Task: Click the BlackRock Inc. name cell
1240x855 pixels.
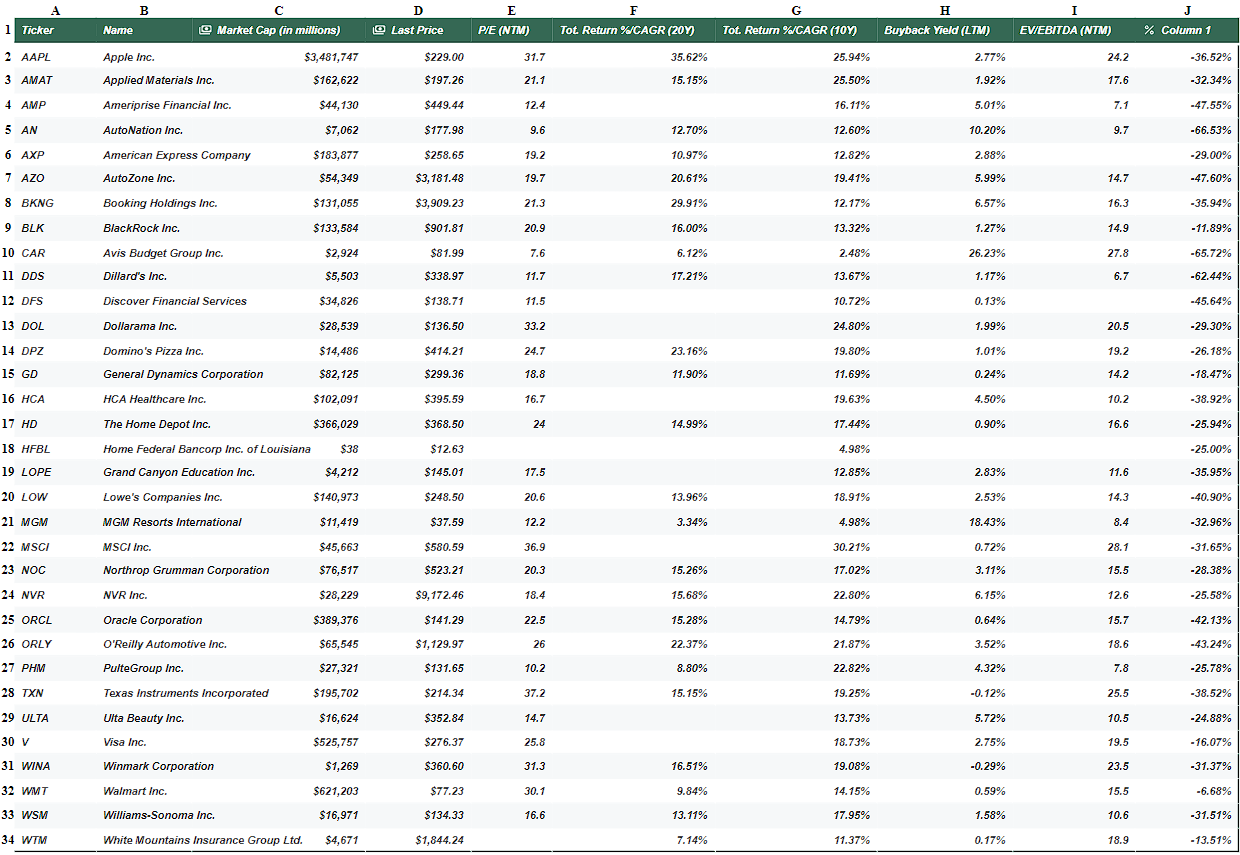Action: 144,228
